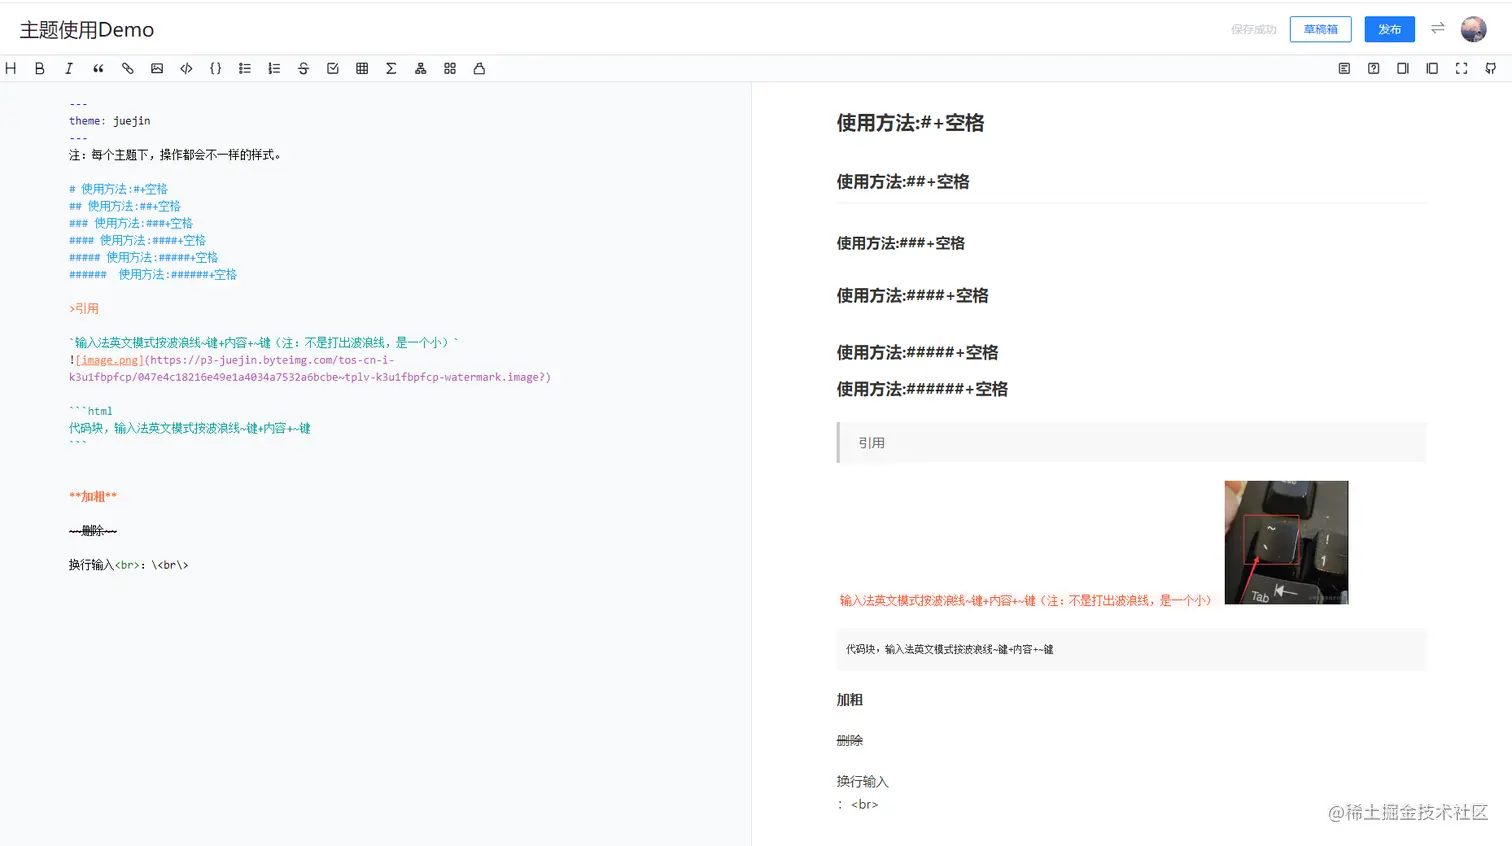Open the markdown help panel with the question mark icon
The image size is (1512, 846).
1374,69
